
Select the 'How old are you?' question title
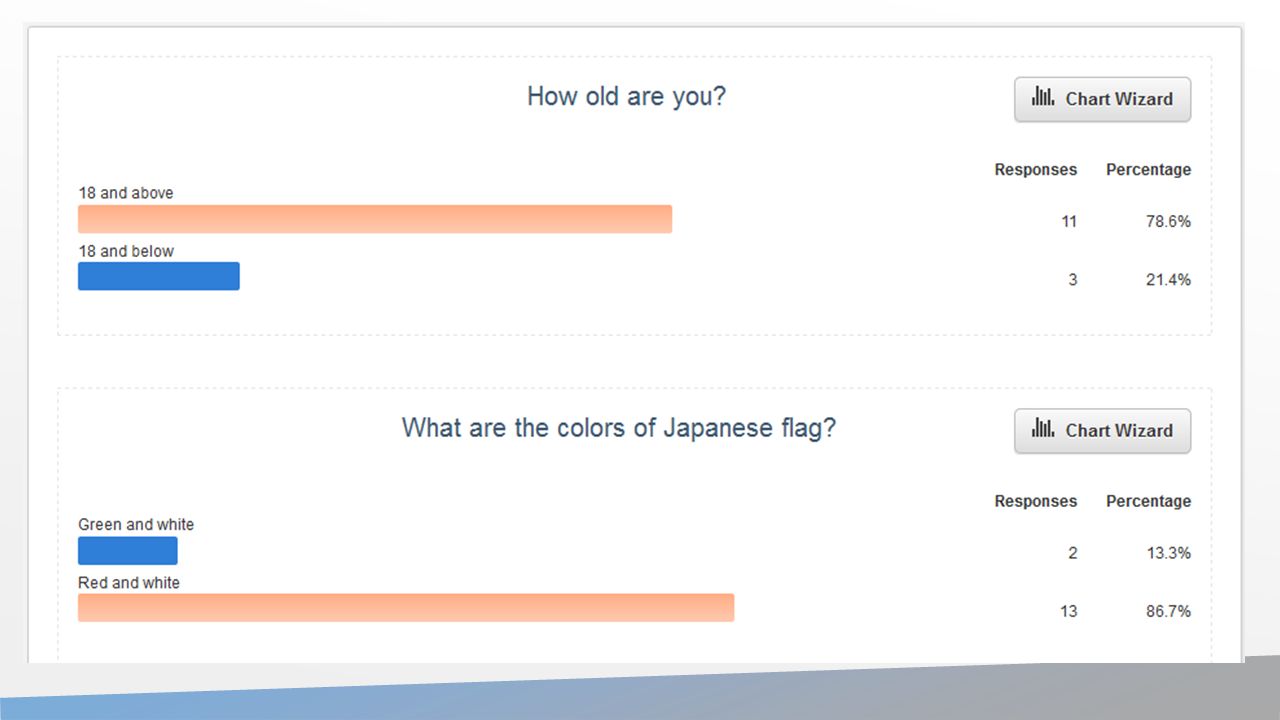(626, 97)
